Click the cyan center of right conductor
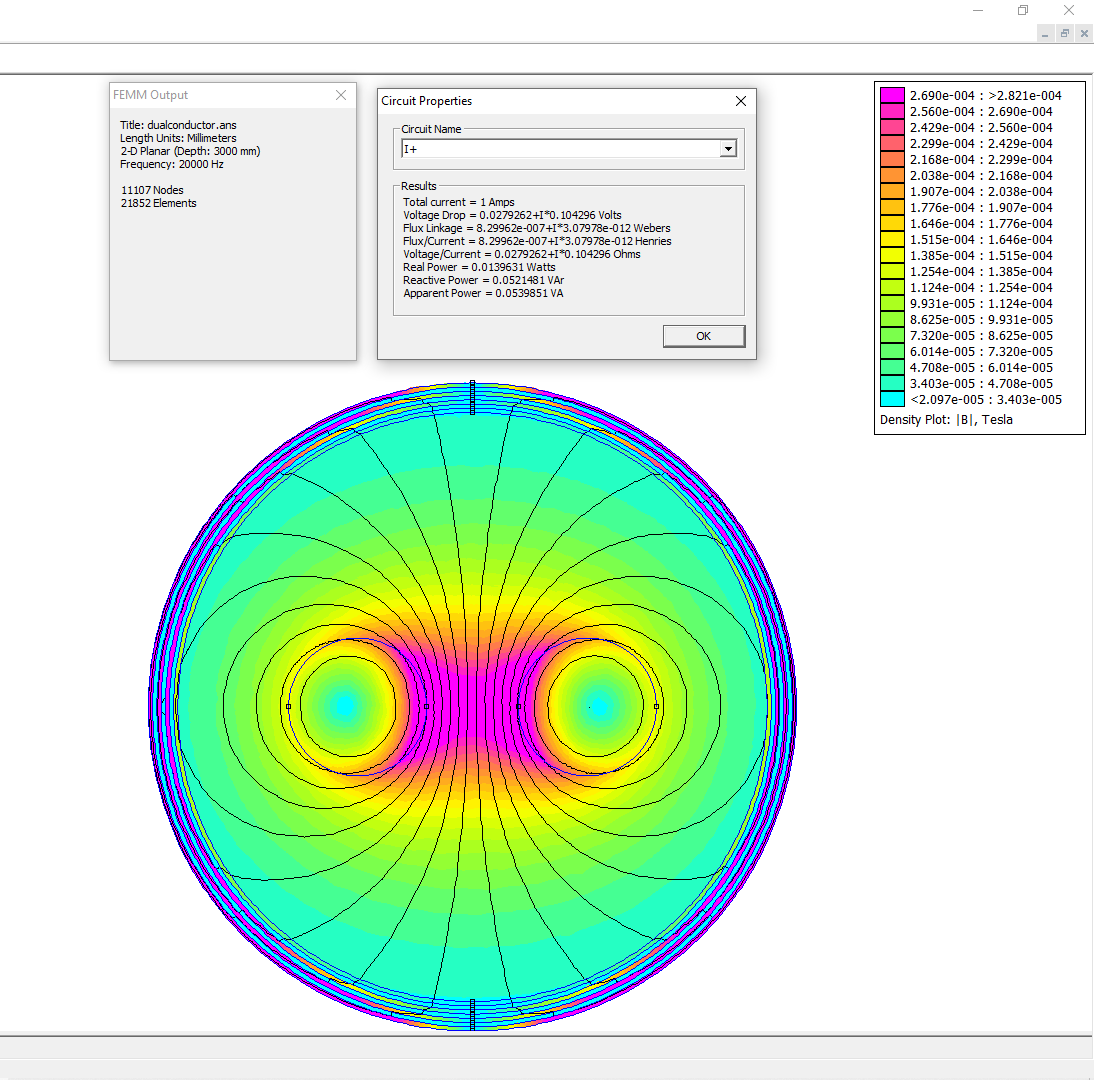Image resolution: width=1094 pixels, height=1080 pixels. tap(597, 706)
